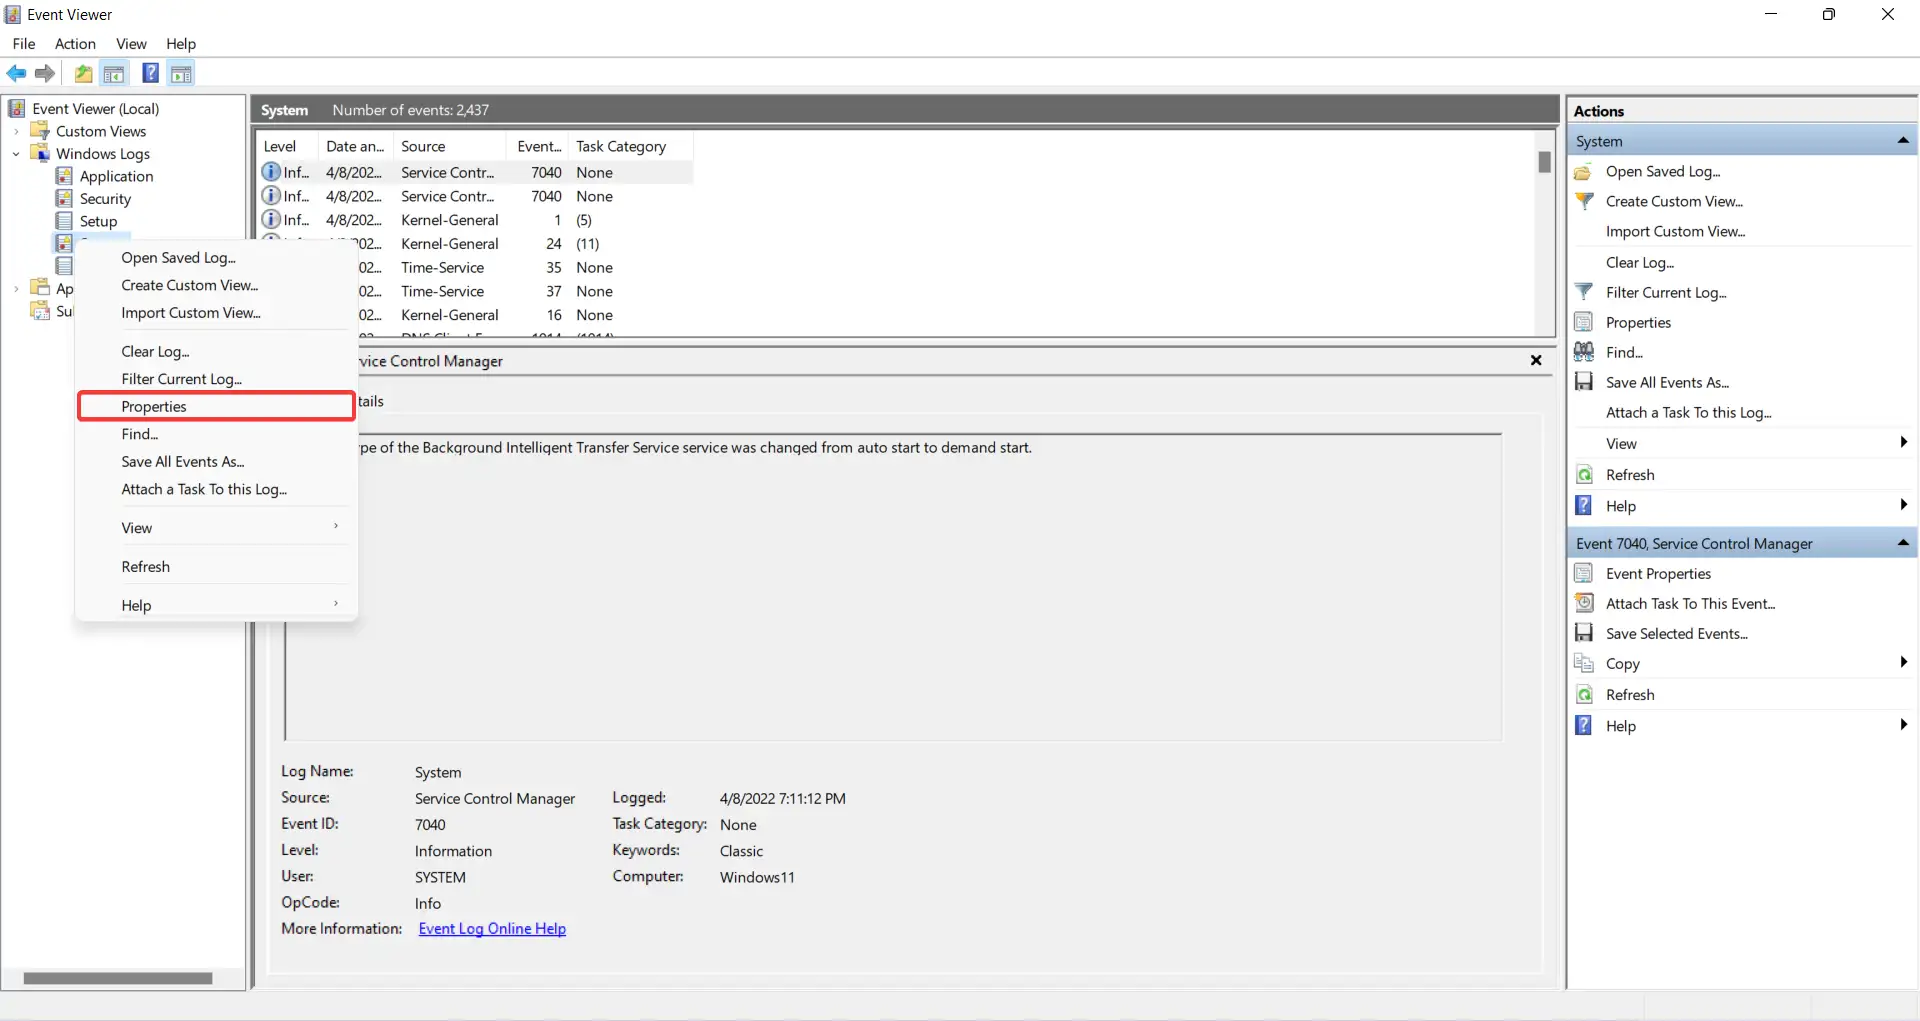Click the Filter Current Log funnel icon
Screen dimensions: 1920x1021
(x=1584, y=292)
